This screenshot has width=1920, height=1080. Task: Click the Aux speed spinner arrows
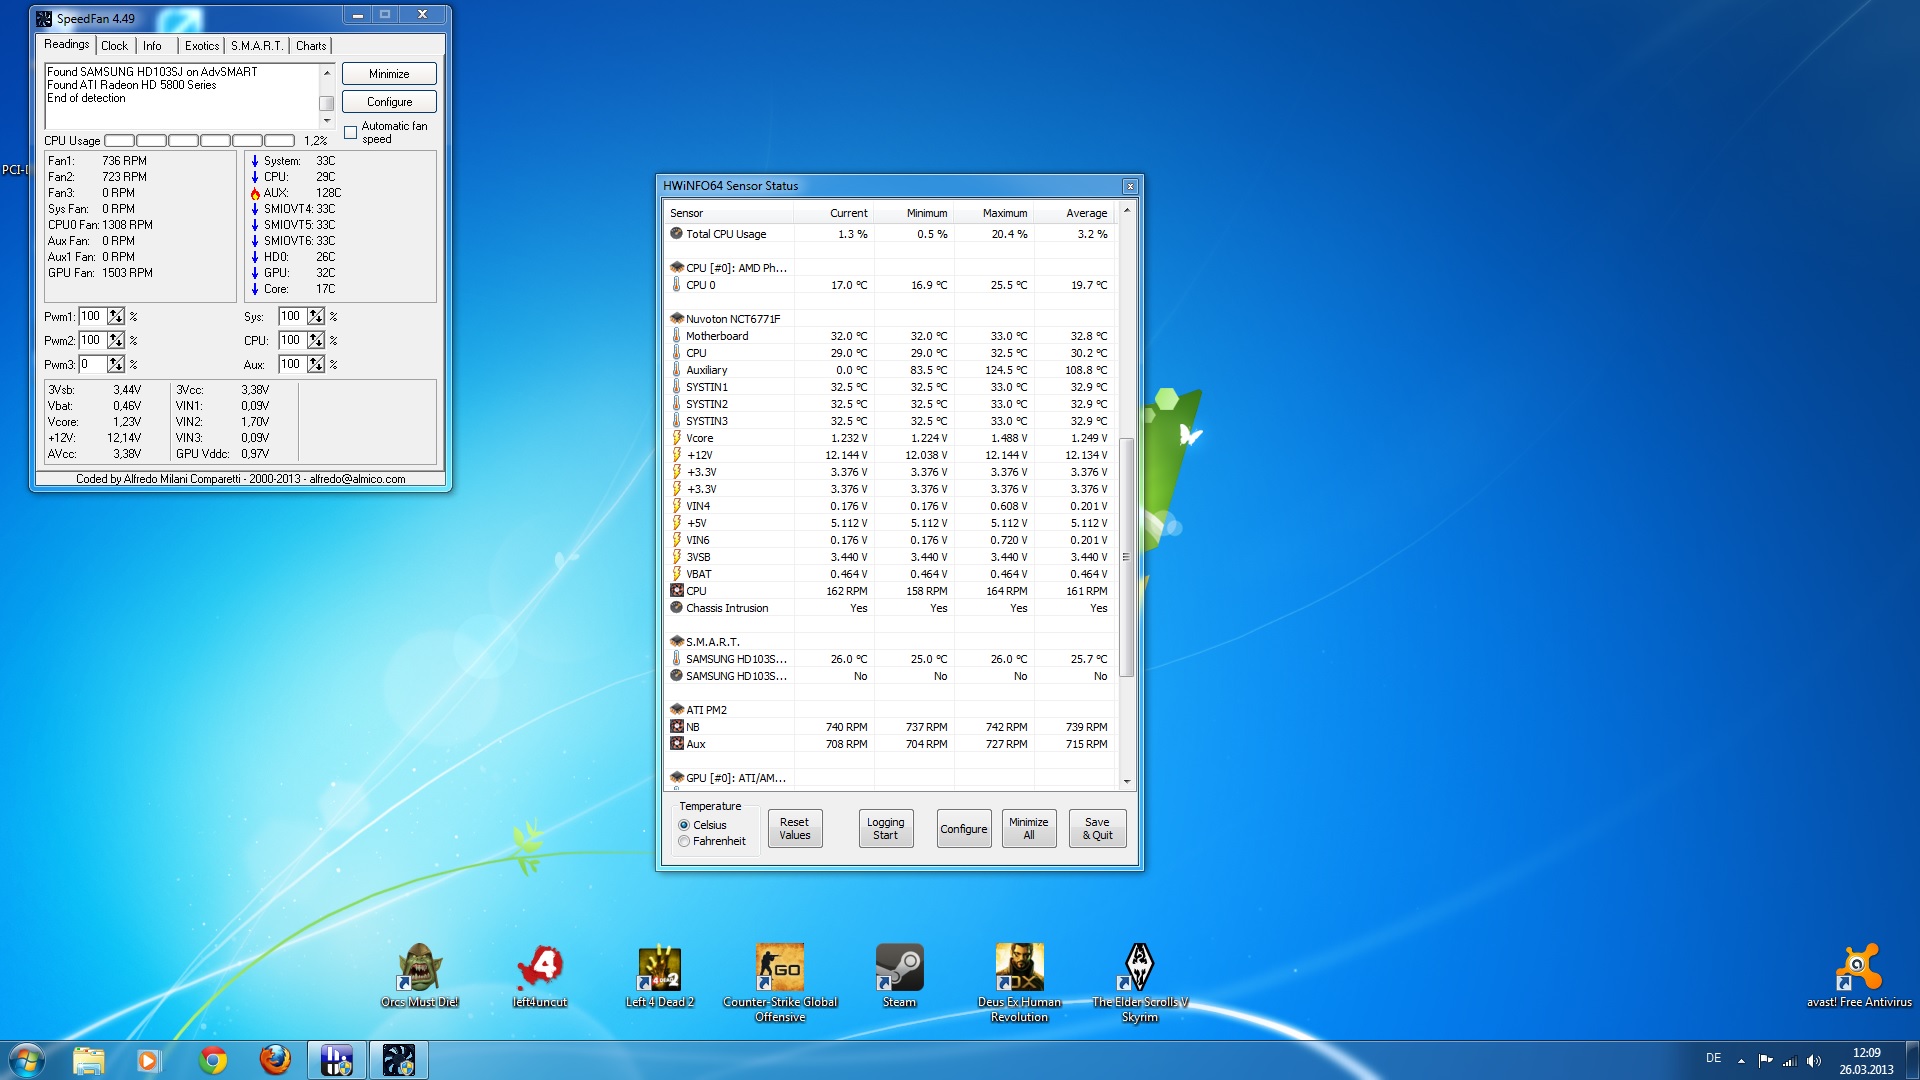(x=316, y=364)
